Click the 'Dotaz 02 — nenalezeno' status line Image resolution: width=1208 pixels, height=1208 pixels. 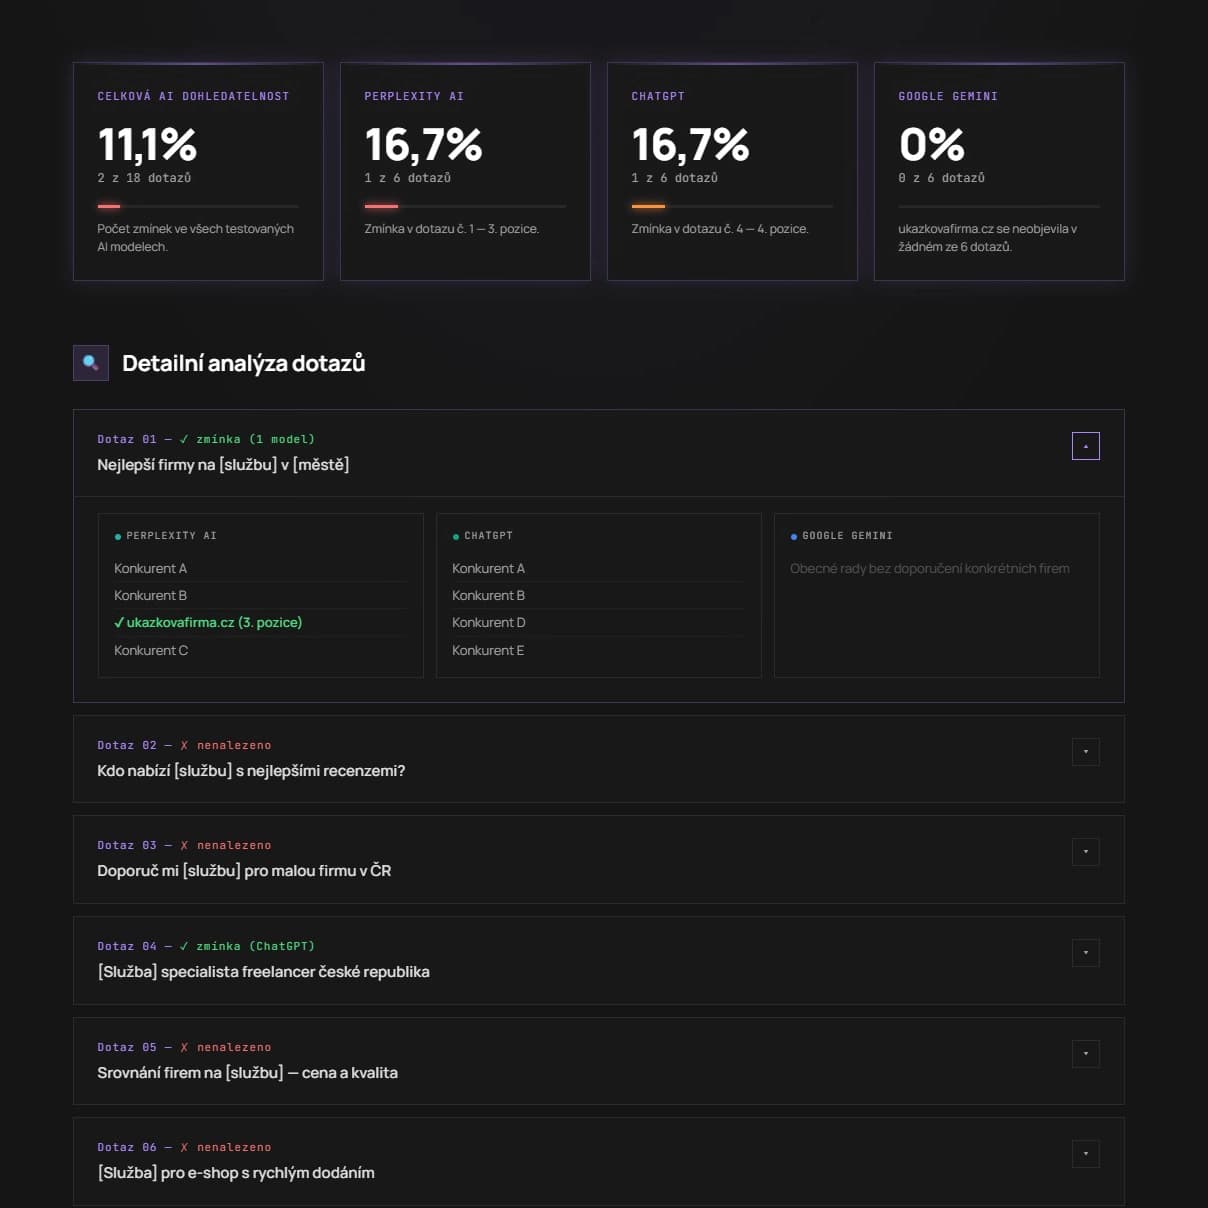pyautogui.click(x=184, y=745)
